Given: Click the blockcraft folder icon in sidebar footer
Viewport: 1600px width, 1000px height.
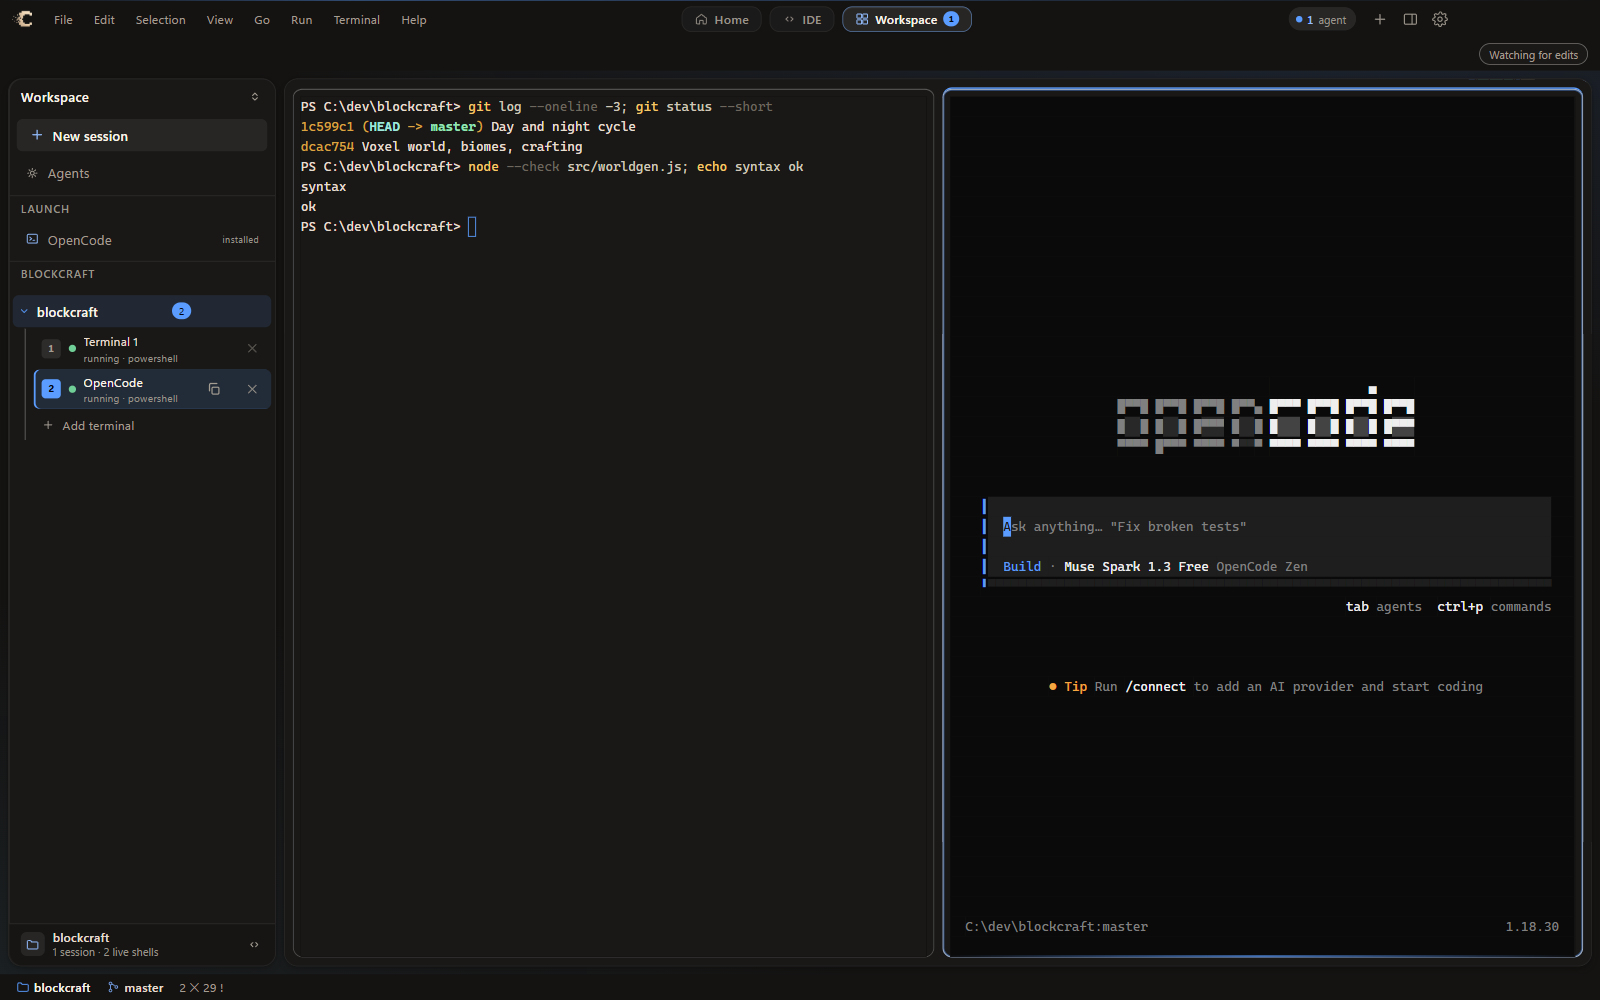Looking at the screenshot, I should pos(33,944).
